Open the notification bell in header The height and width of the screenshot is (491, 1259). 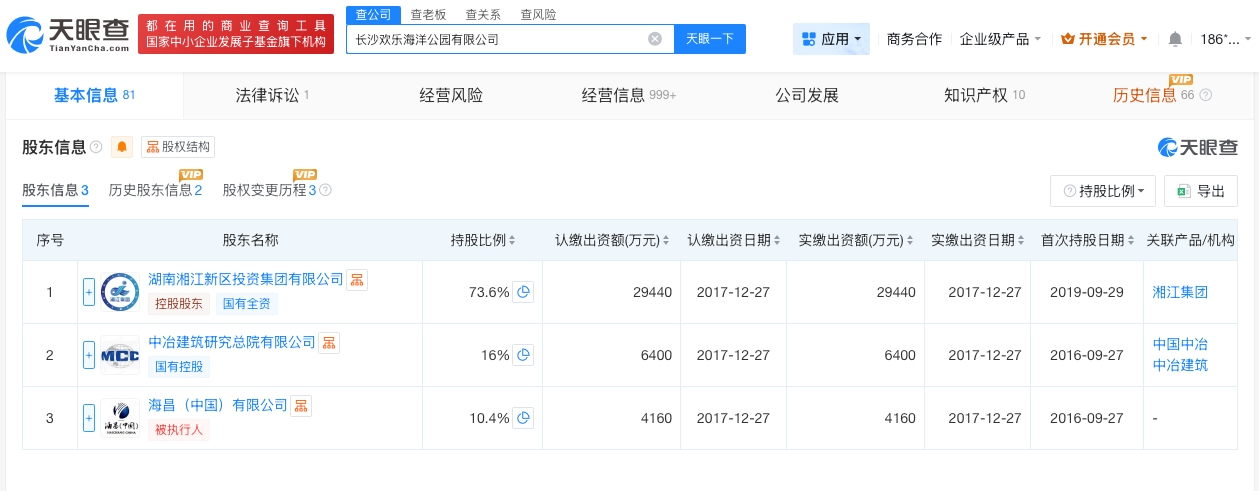pos(1175,39)
